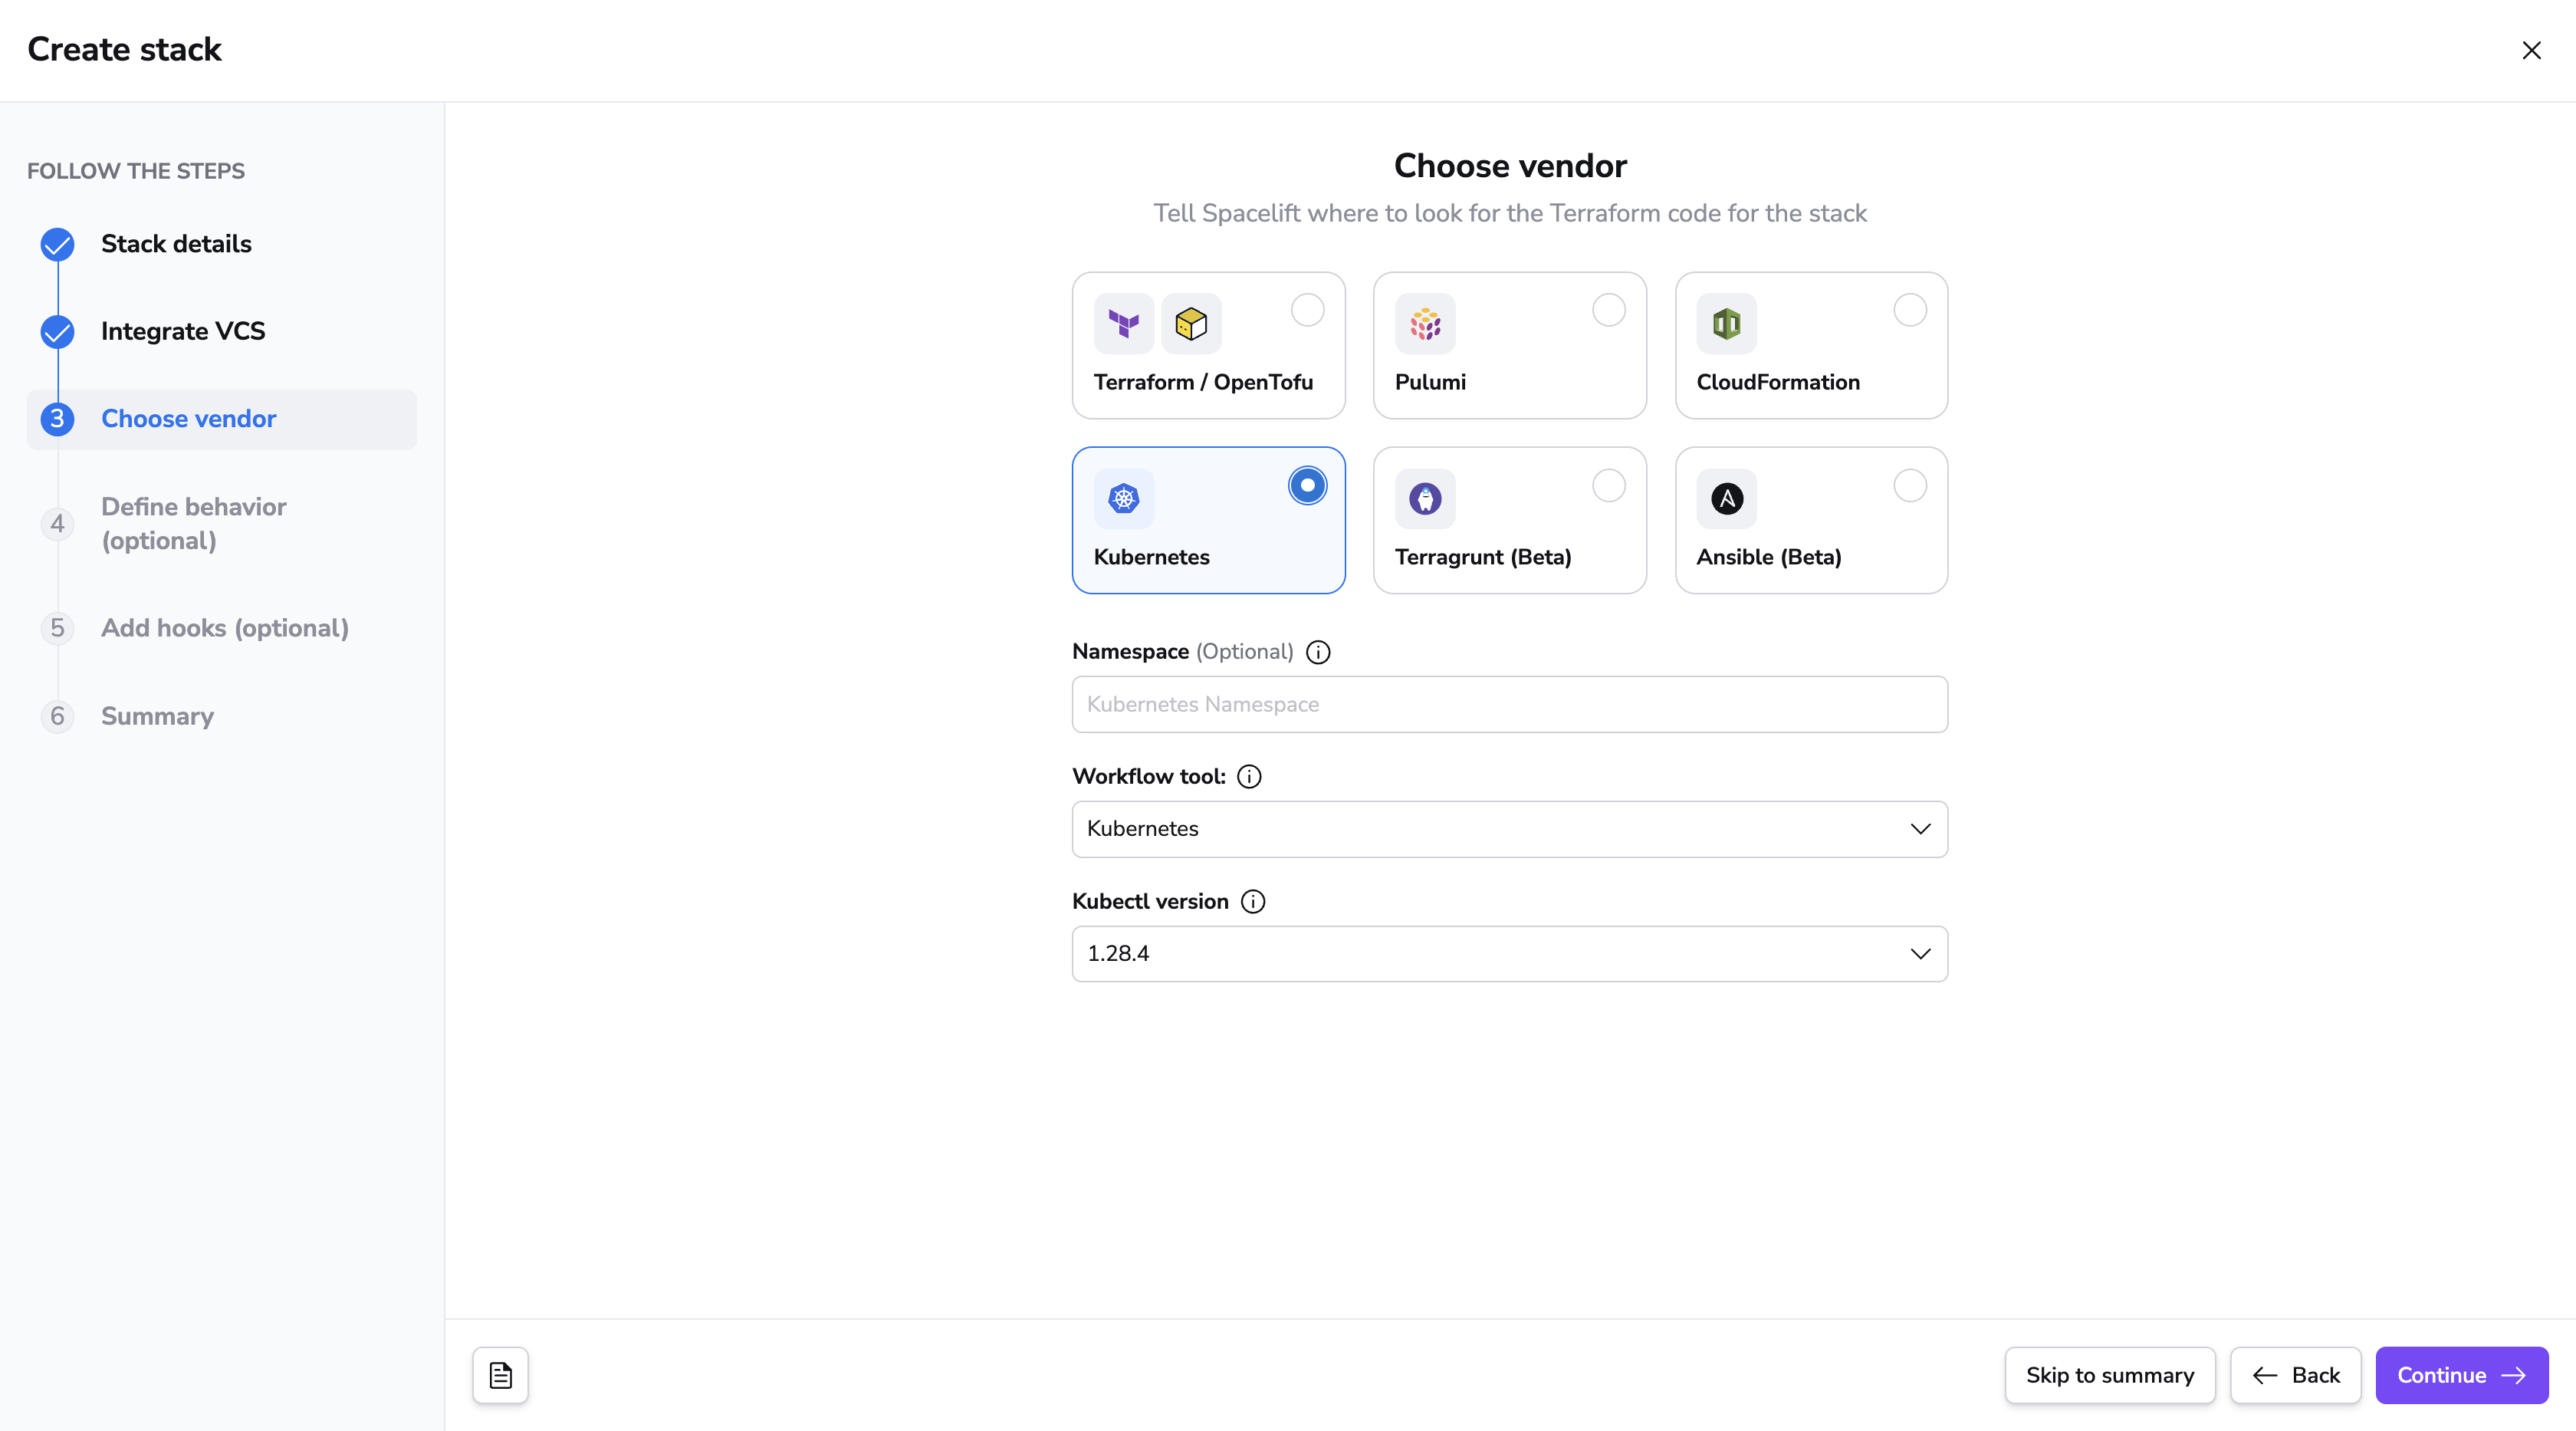Click the OpenTofu cube icon

click(x=1191, y=324)
